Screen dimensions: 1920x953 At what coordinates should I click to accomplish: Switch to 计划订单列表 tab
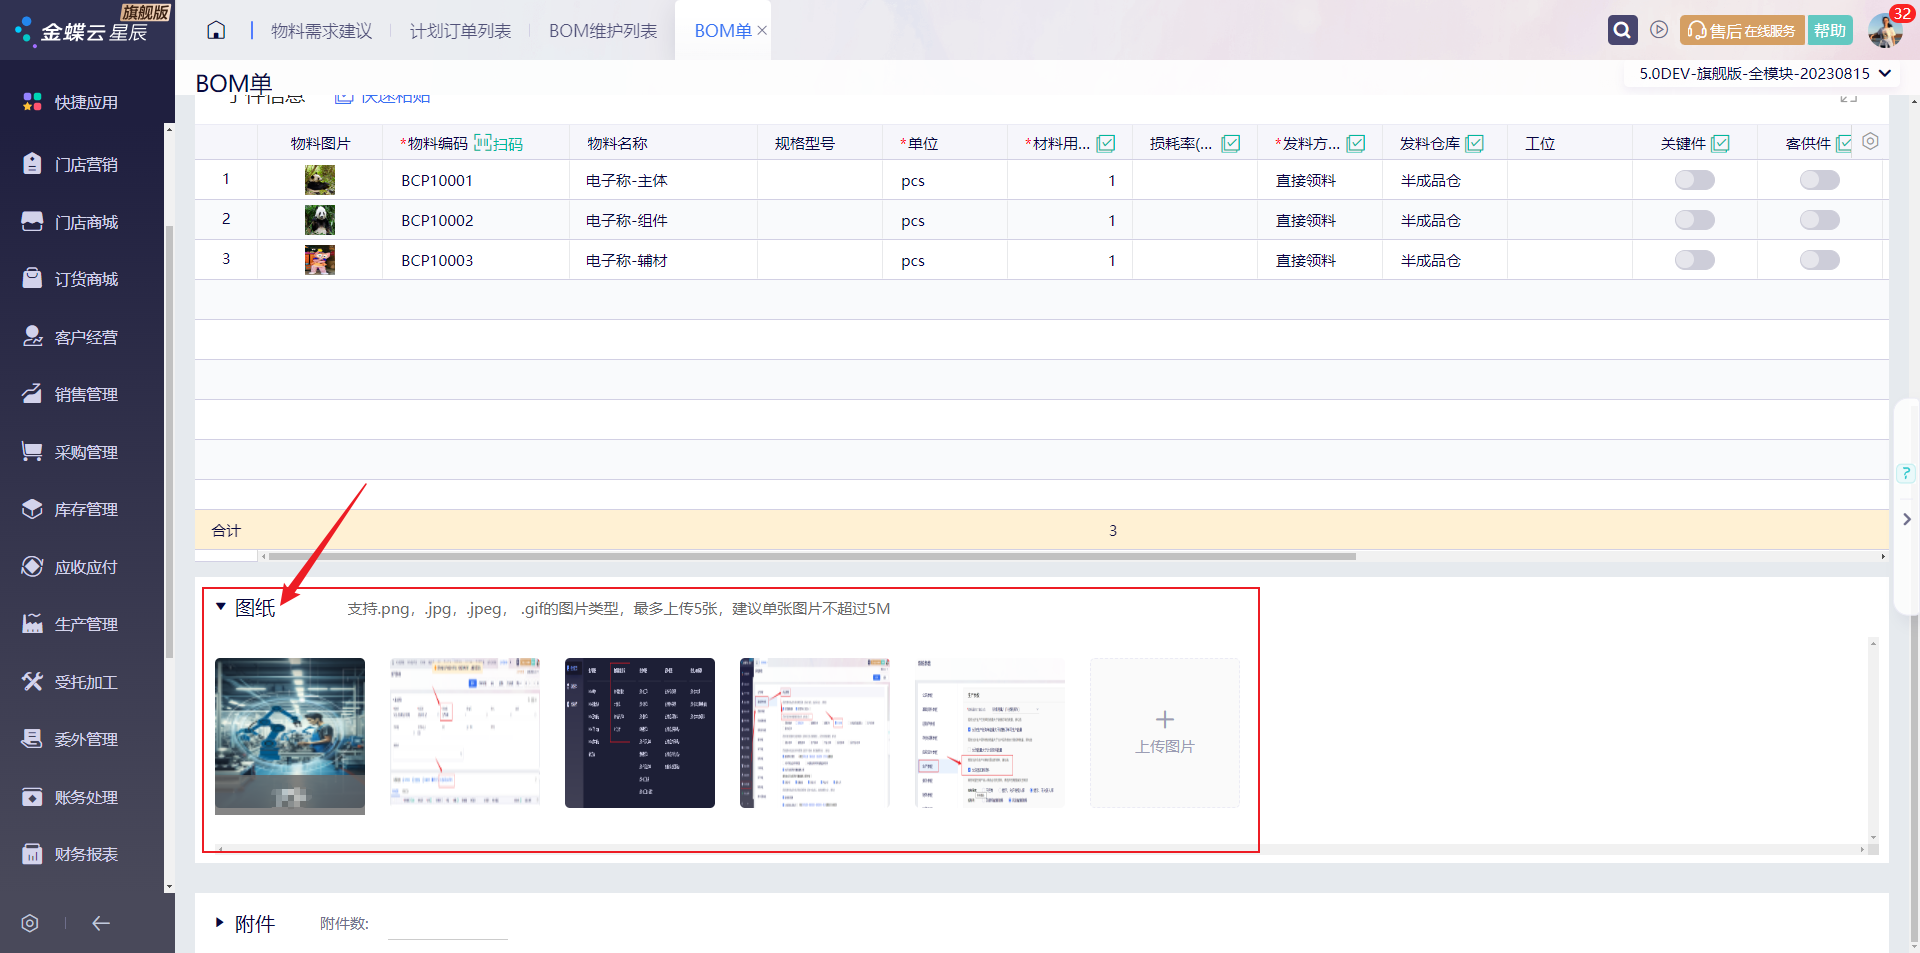[x=460, y=31]
